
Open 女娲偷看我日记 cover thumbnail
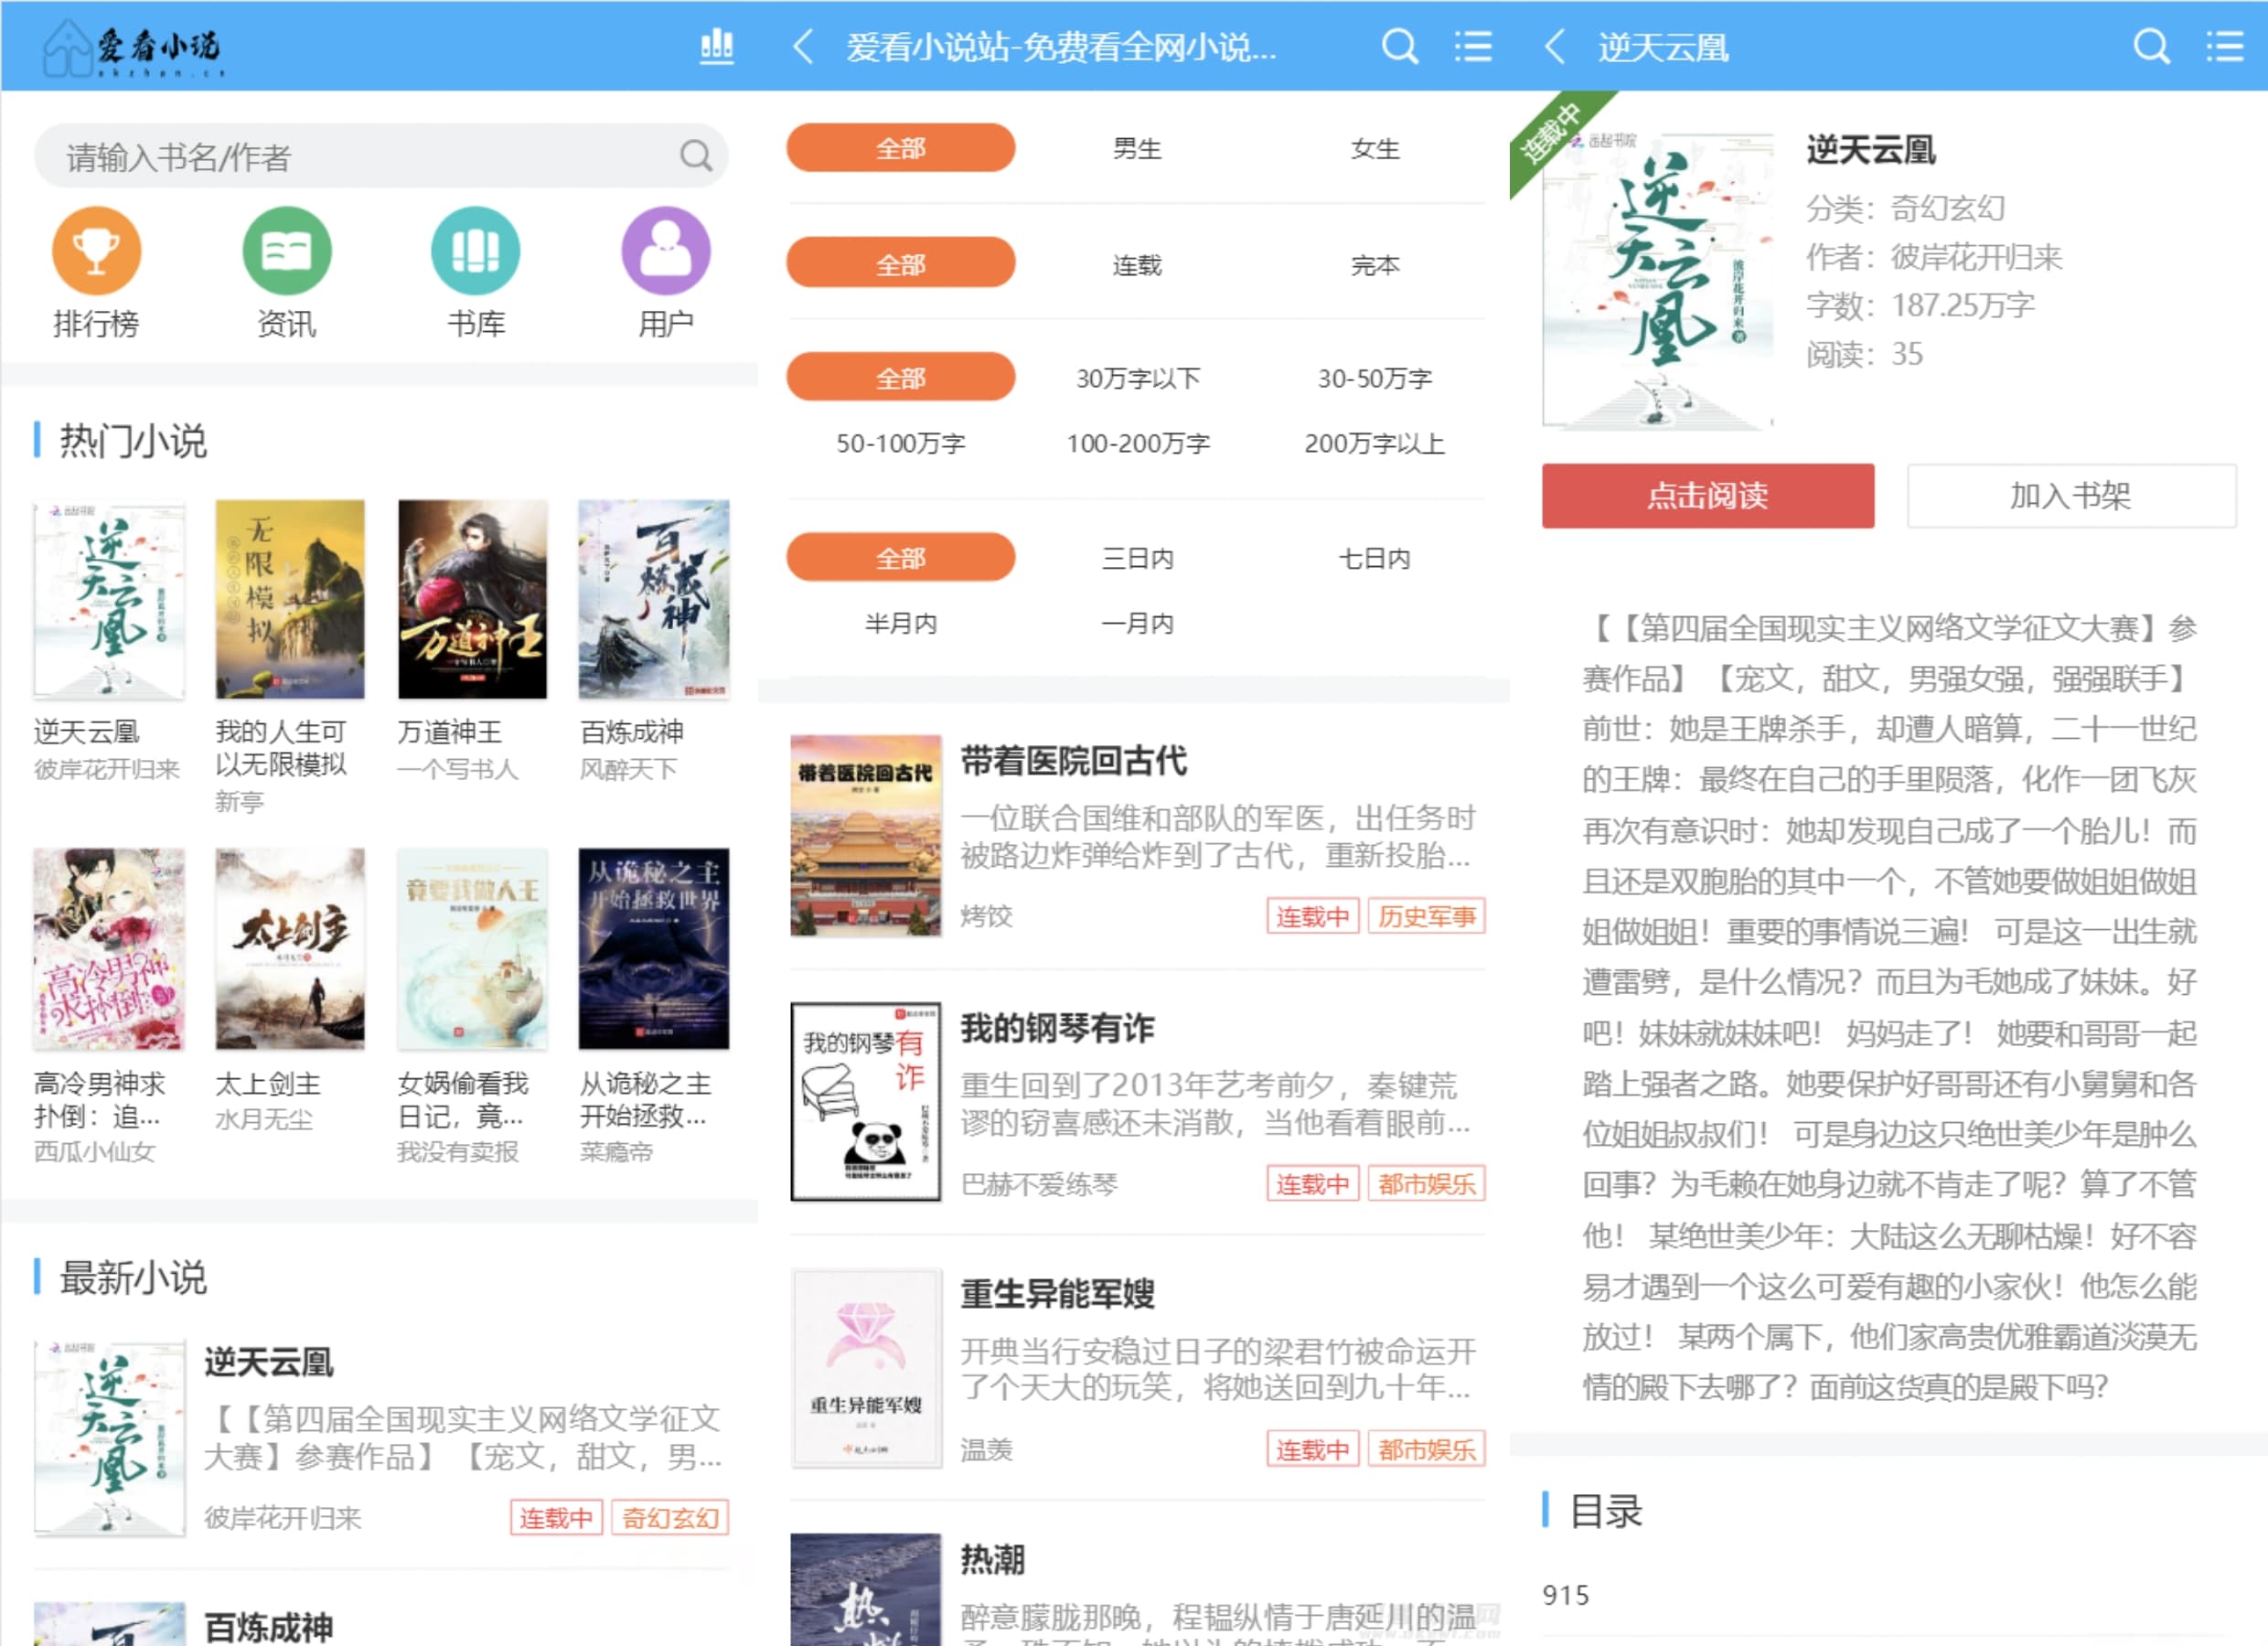click(x=472, y=949)
